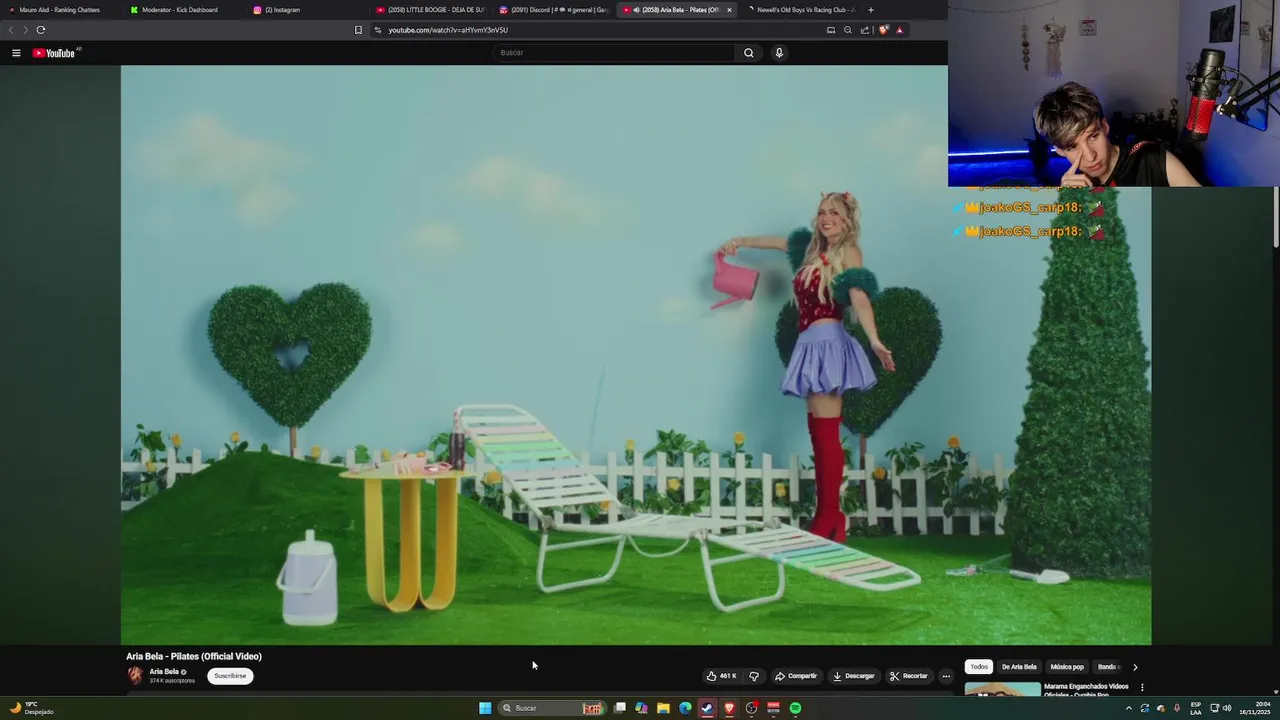
Task: Switch to '(2) Instagram' tab
Action: 305,10
